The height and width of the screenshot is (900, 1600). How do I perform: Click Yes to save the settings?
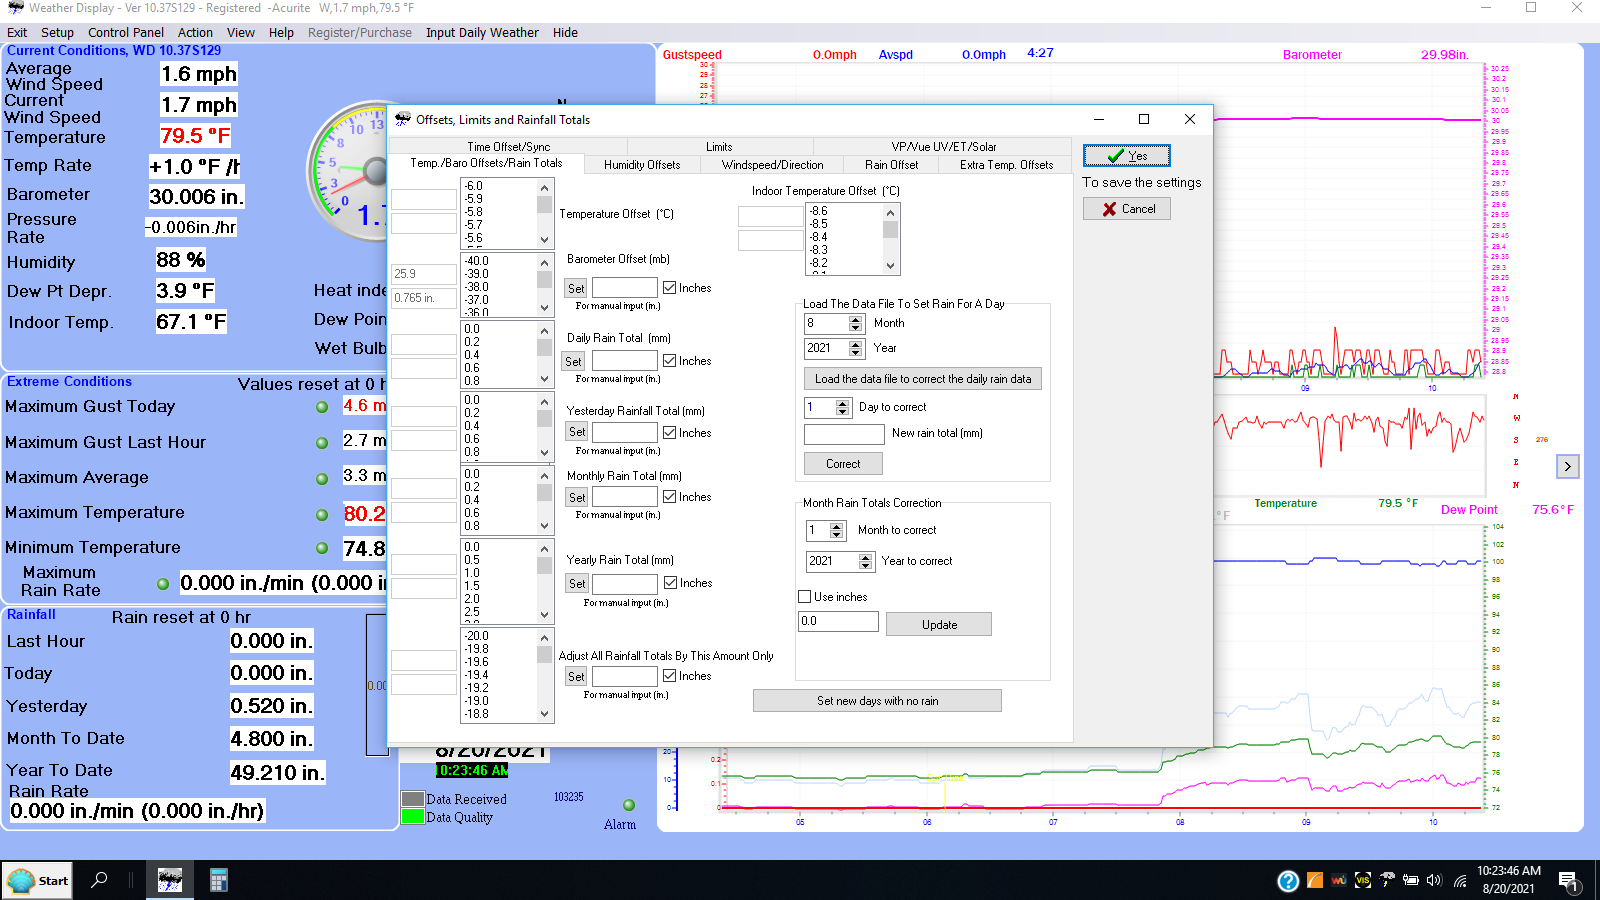[1127, 155]
